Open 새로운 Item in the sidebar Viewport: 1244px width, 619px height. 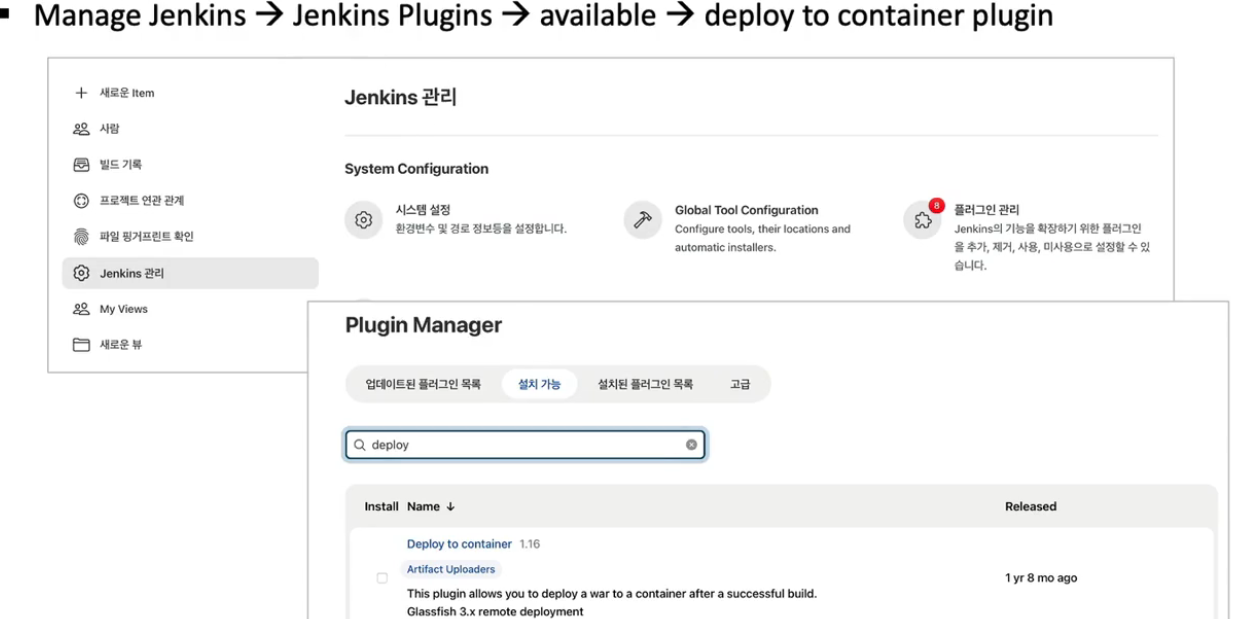pyautogui.click(x=127, y=93)
